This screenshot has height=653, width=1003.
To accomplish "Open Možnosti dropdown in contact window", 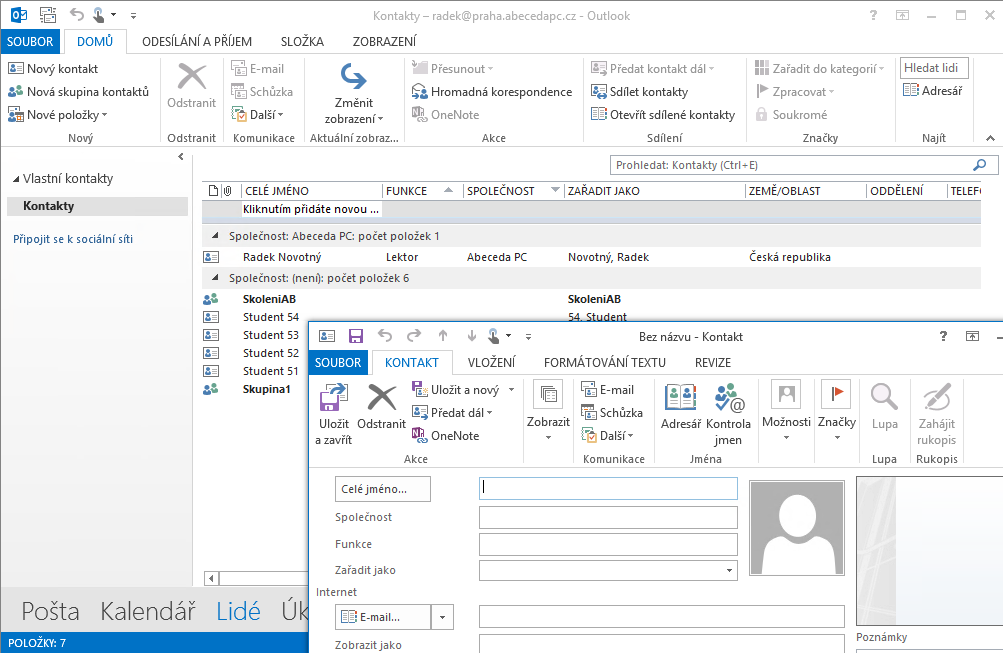I will pyautogui.click(x=786, y=411).
